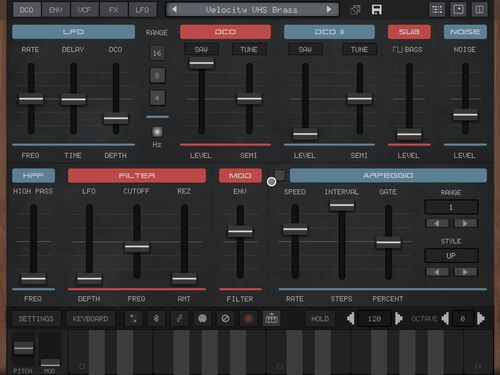Open the SETTINGS button
Screen dimensions: 500x375
point(36,319)
